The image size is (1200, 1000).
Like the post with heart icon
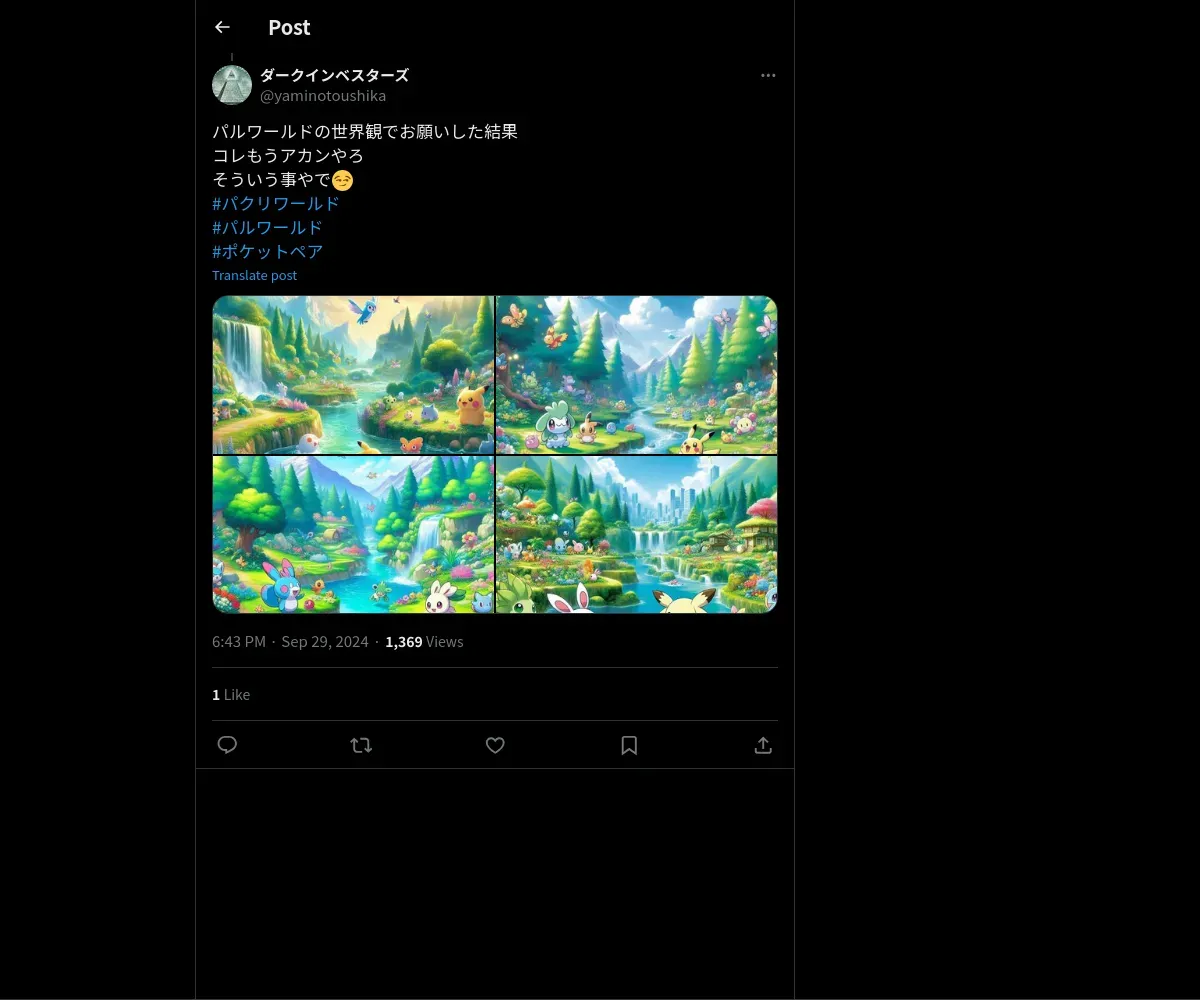click(495, 745)
